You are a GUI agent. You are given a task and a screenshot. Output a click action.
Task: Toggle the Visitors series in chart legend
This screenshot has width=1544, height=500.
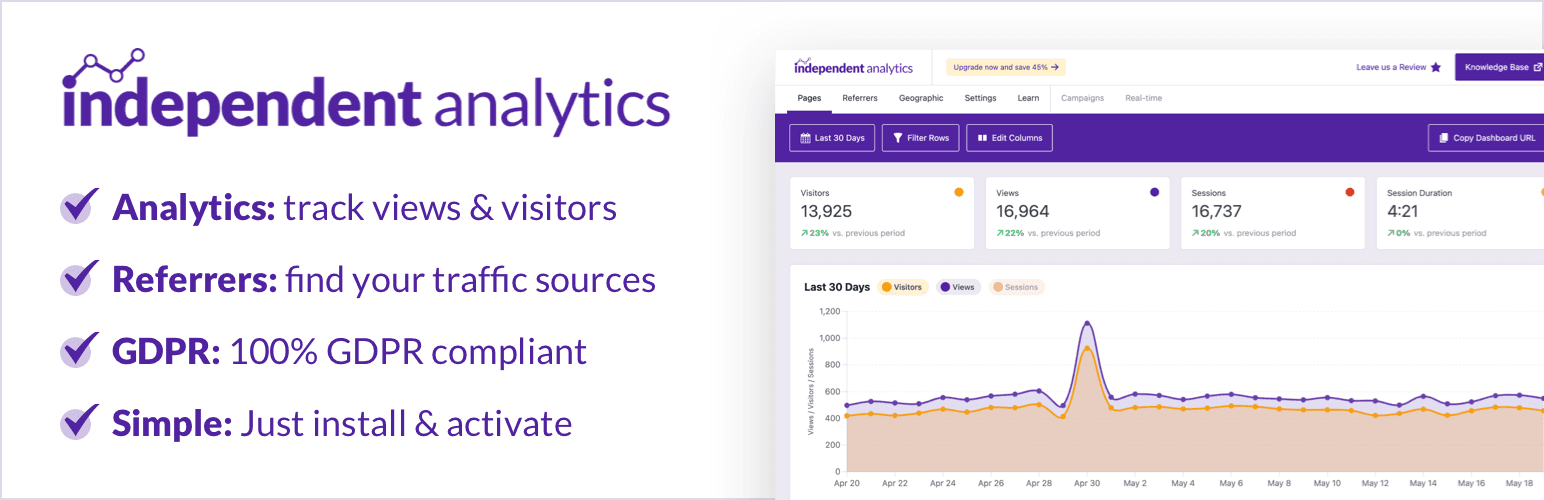tap(903, 287)
